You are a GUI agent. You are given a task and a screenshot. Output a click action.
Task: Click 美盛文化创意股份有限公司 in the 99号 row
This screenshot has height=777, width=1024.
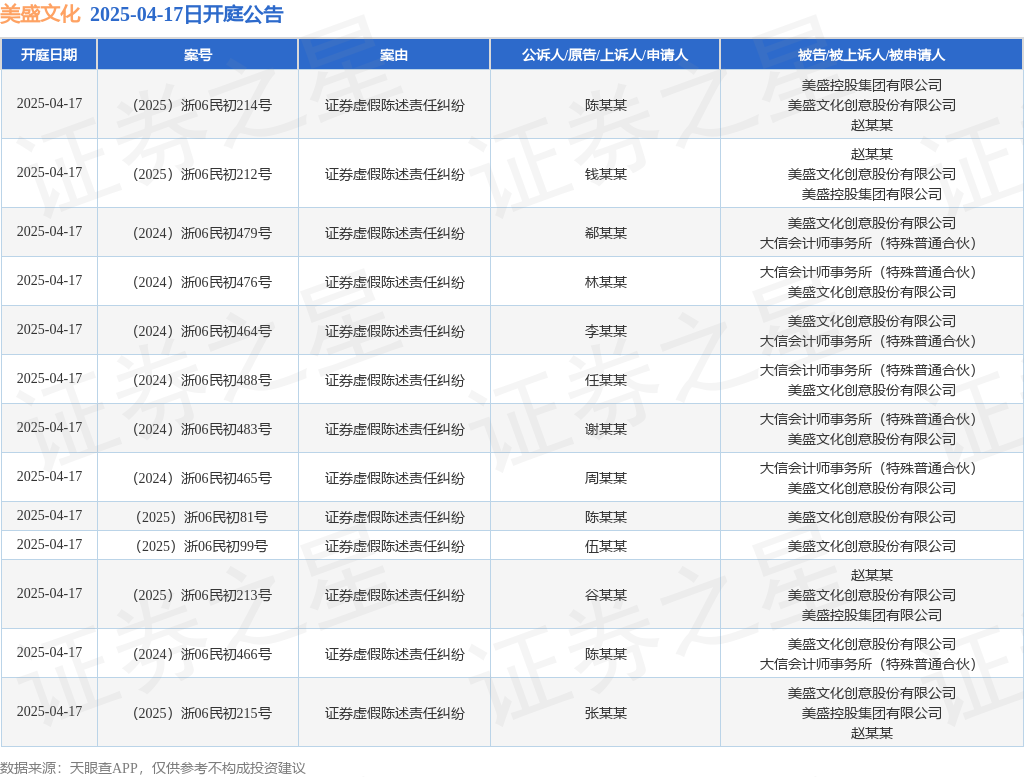point(871,546)
